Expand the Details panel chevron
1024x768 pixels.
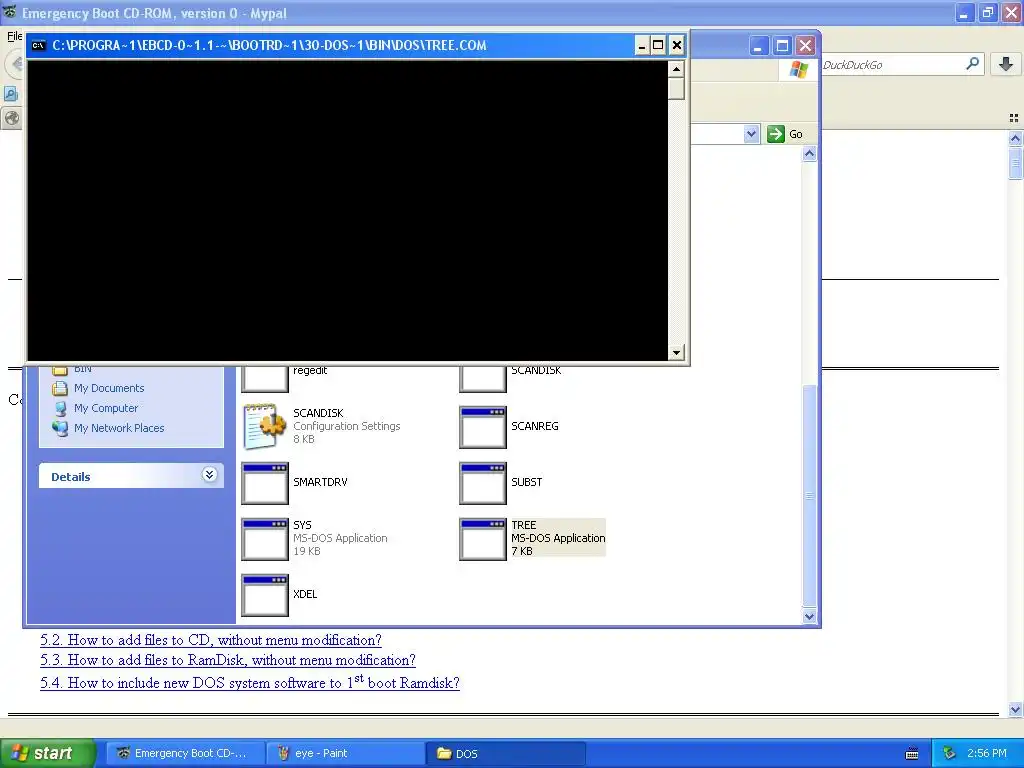point(209,475)
